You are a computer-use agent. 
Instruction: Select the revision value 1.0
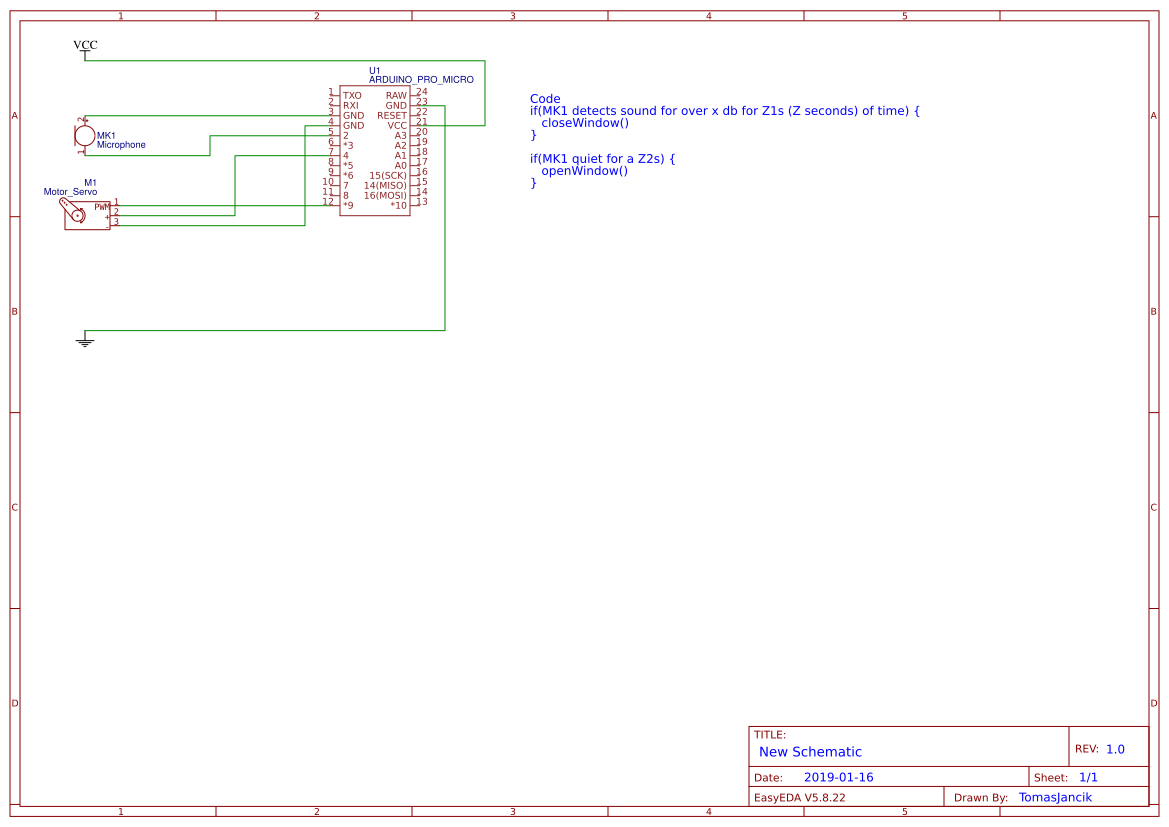tap(1115, 749)
